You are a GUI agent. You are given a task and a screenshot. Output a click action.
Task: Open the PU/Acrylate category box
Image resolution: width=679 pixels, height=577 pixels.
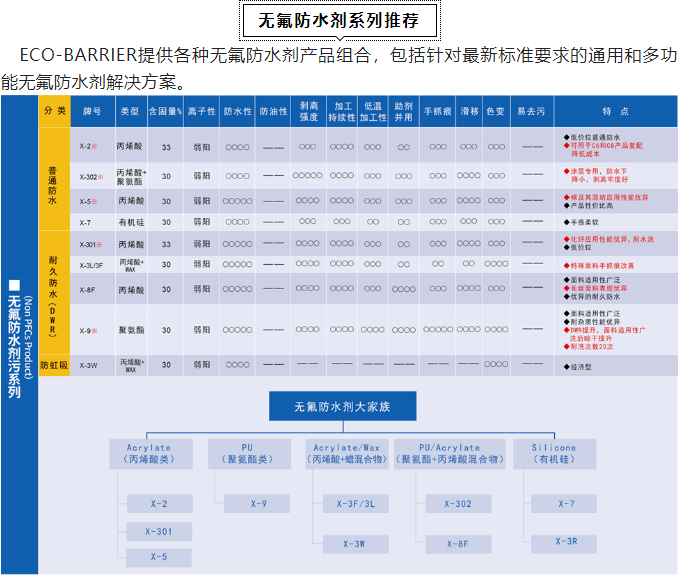coord(449,455)
